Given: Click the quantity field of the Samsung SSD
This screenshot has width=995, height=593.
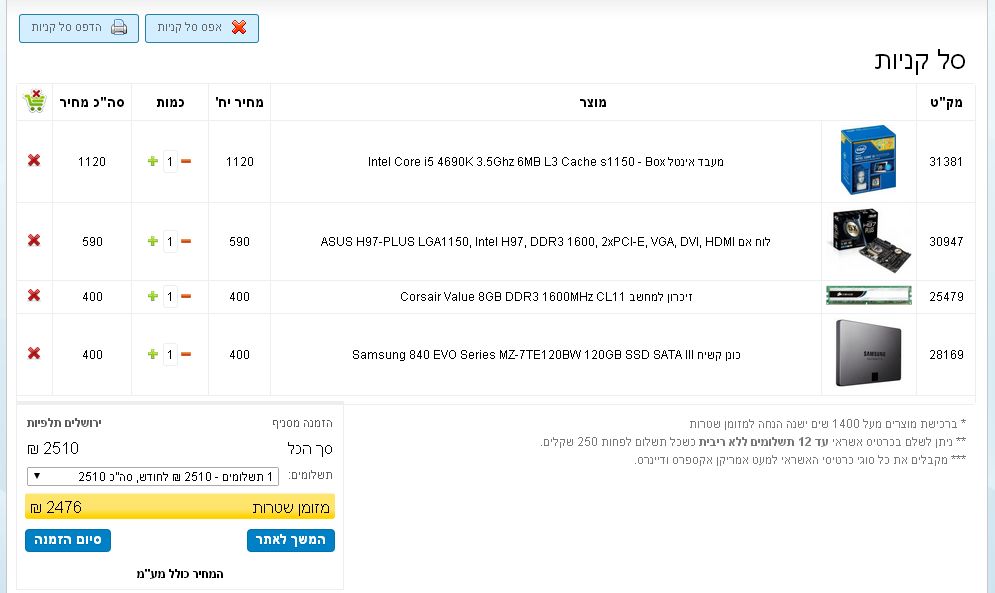Looking at the screenshot, I should [170, 354].
